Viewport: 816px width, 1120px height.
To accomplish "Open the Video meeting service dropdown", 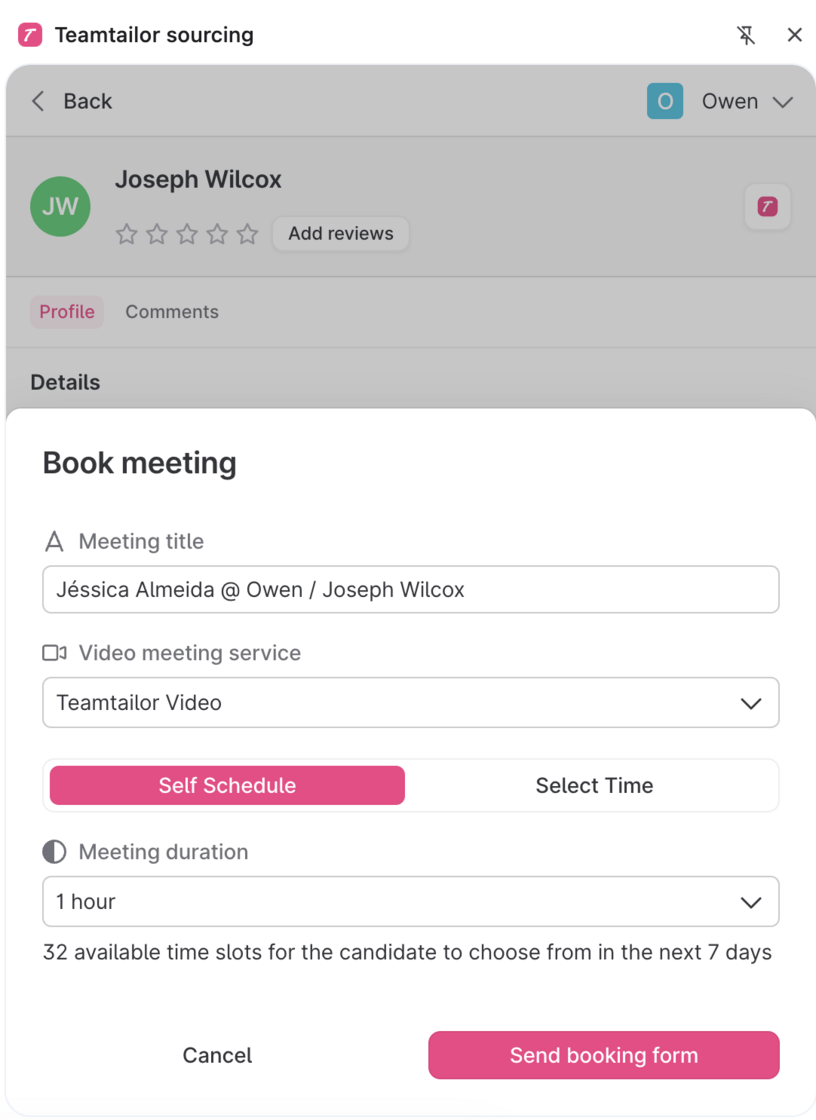I will click(x=410, y=703).
